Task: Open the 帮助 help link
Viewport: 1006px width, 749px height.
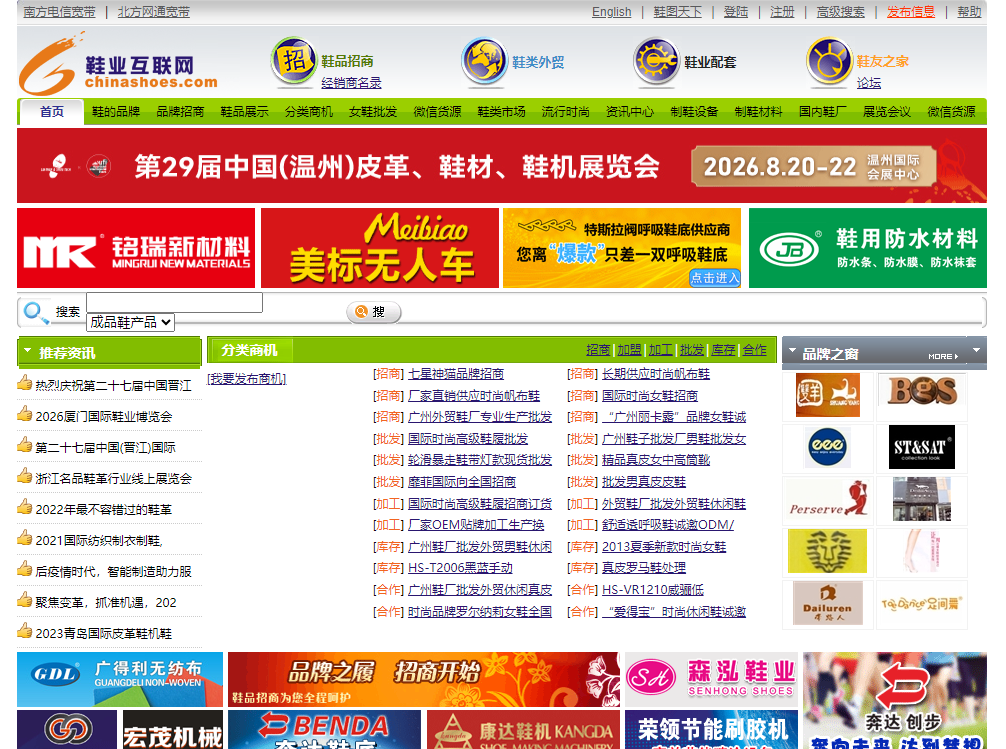Action: coord(969,12)
